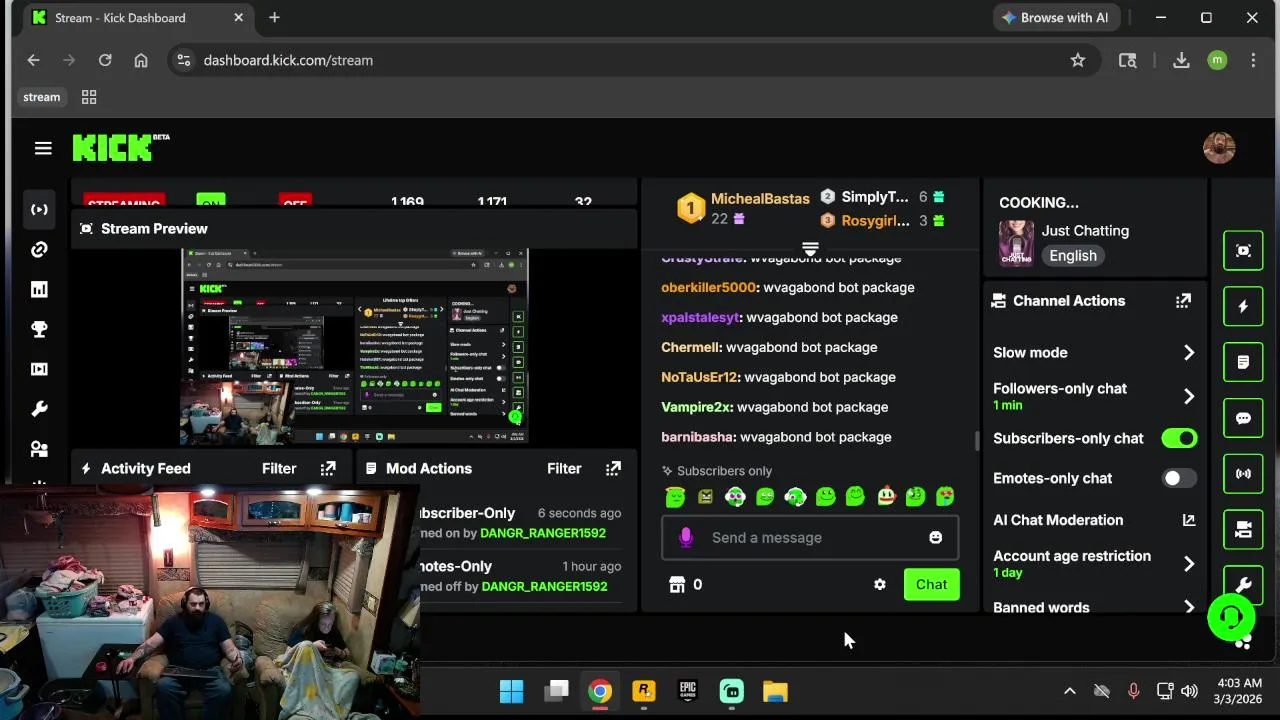Open the Stream section in left sidebar
Image resolution: width=1280 pixels, height=720 pixels.
(x=39, y=209)
